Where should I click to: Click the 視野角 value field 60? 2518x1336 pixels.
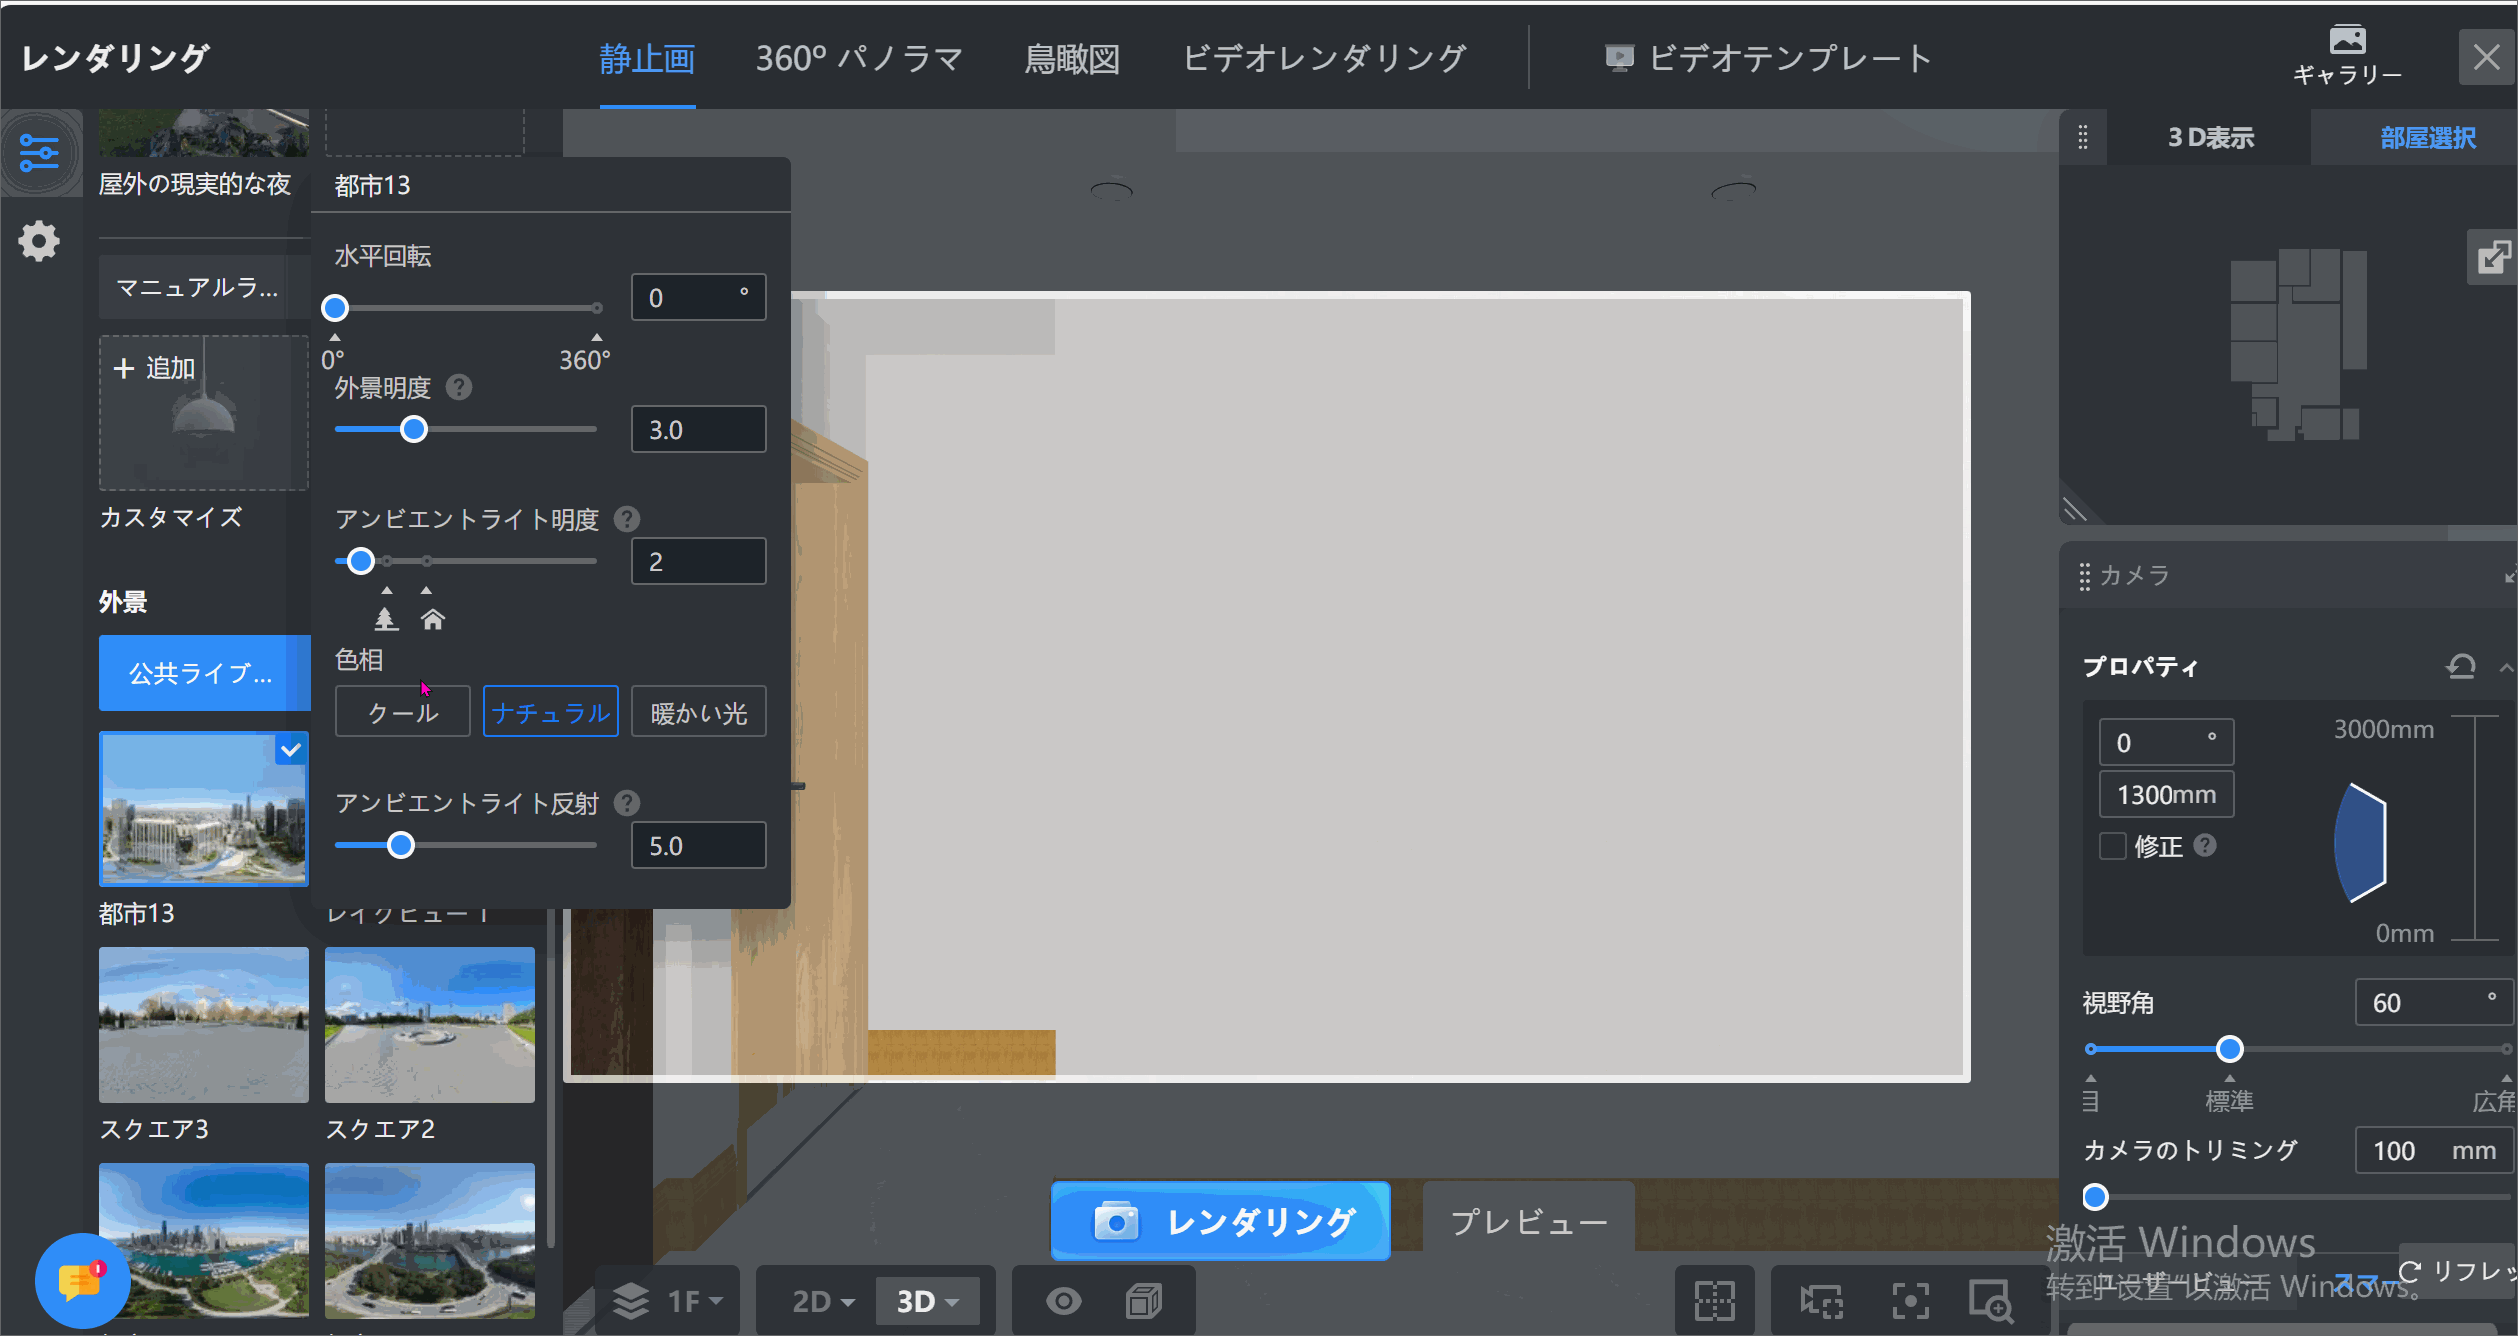(2434, 1002)
